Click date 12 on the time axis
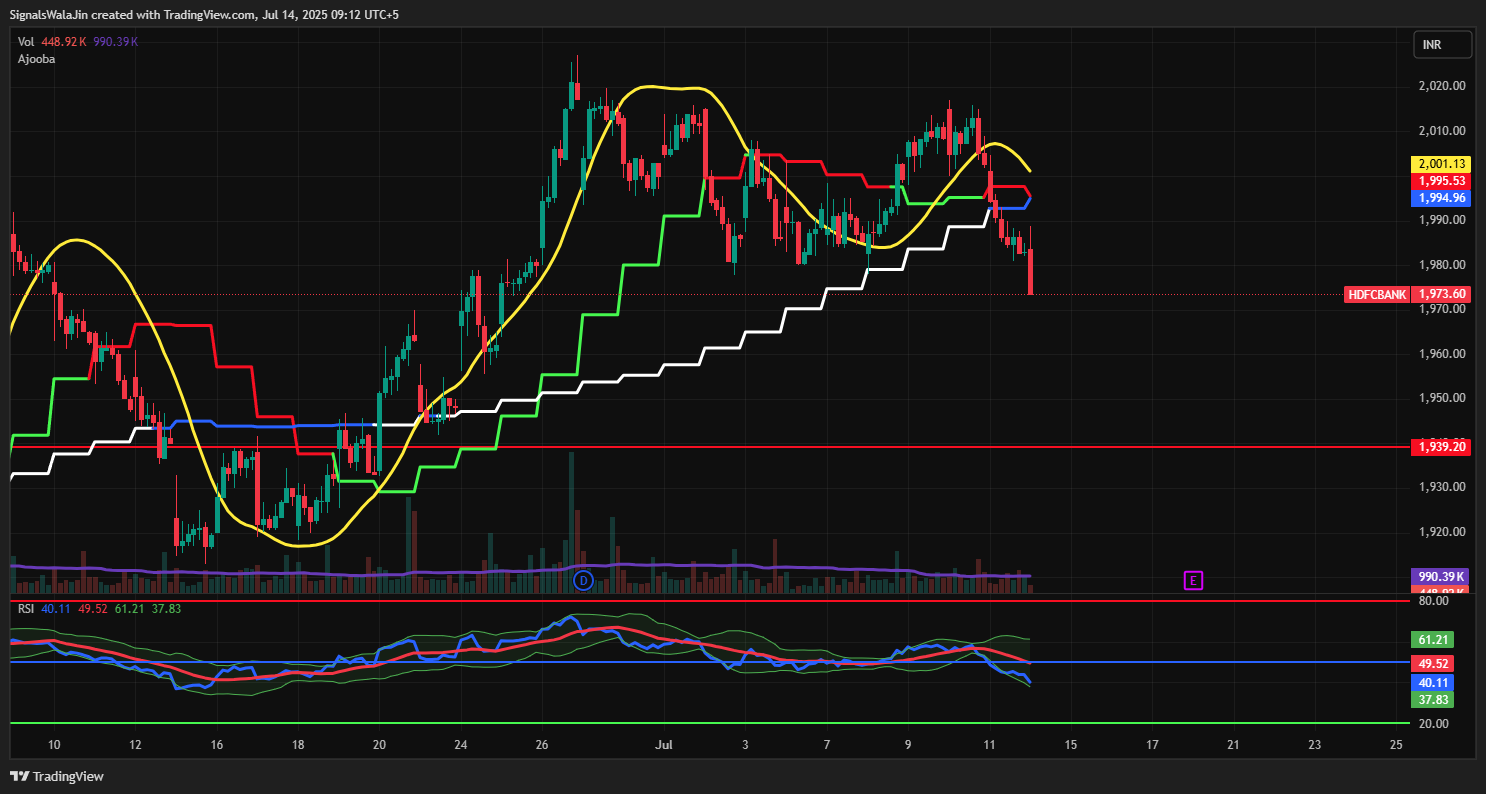Screen dimensions: 1486x794 coord(135,745)
